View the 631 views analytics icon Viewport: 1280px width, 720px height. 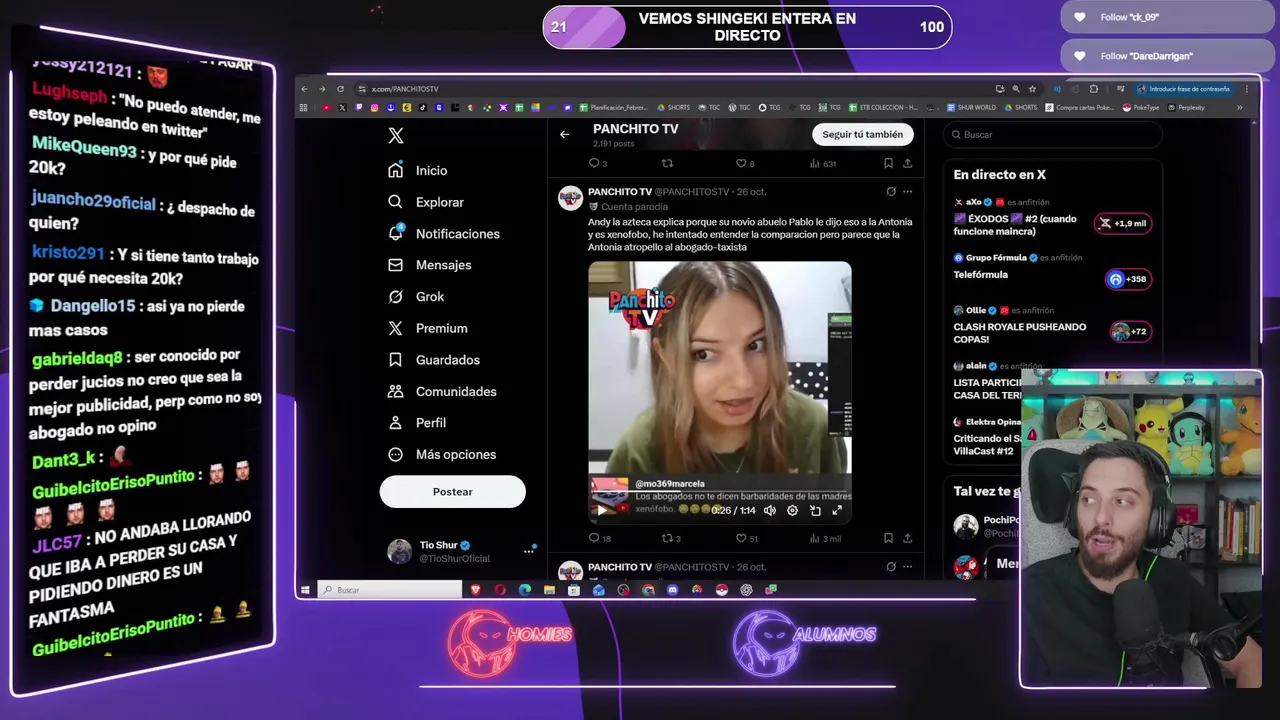pyautogui.click(x=821, y=163)
